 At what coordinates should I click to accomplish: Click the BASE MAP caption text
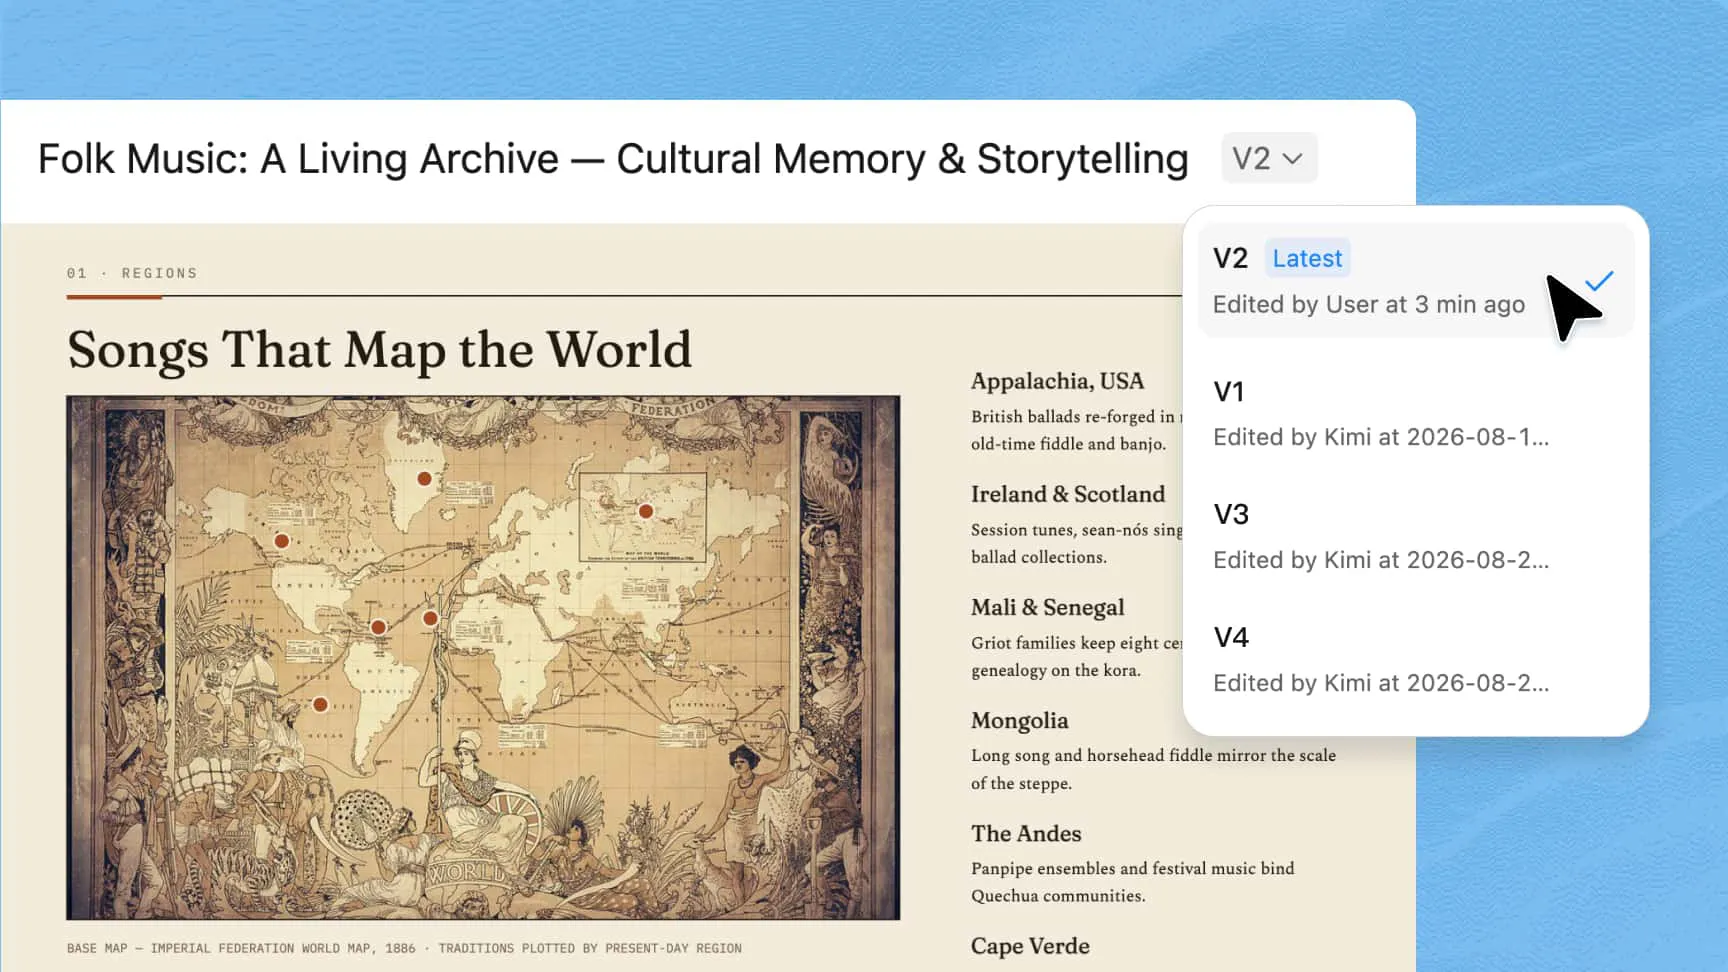pyautogui.click(x=404, y=948)
